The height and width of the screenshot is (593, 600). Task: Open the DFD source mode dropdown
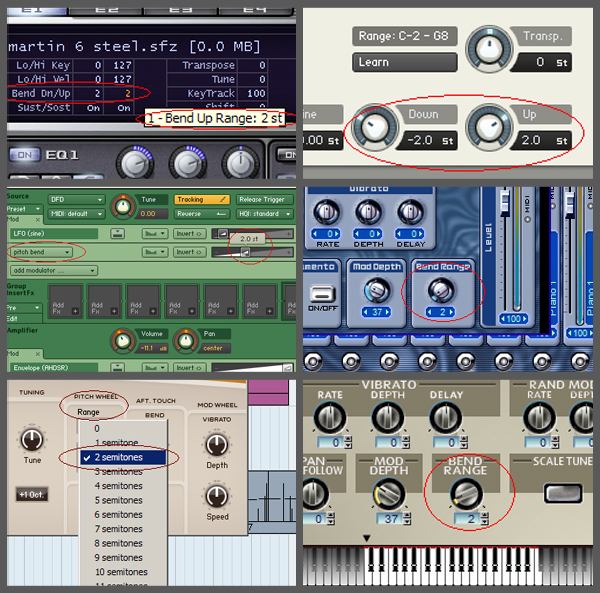(76, 200)
